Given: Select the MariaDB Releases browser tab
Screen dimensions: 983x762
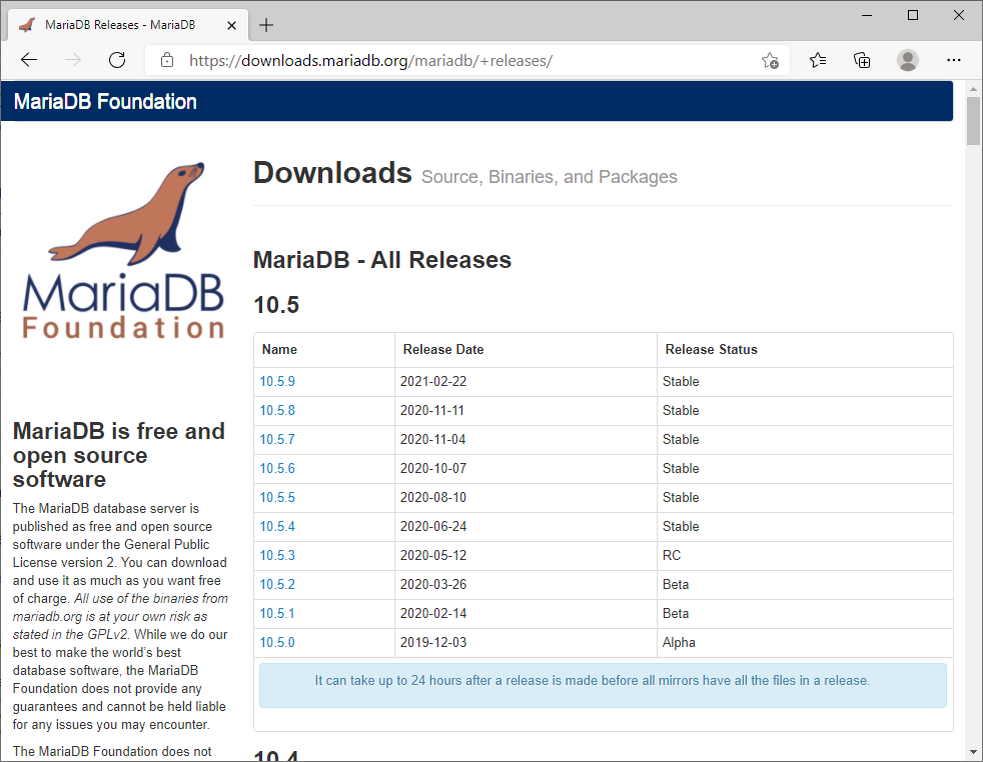Looking at the screenshot, I should 128,25.
